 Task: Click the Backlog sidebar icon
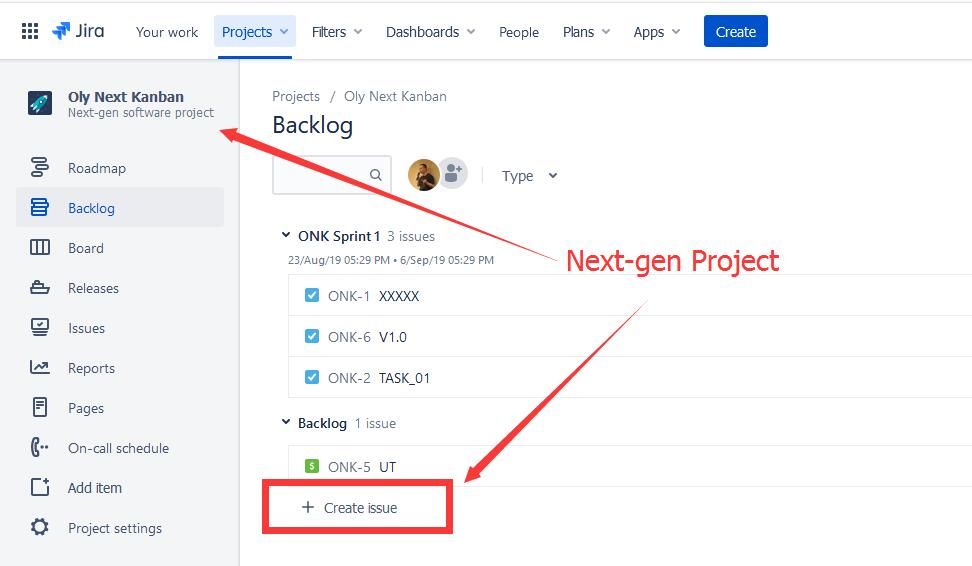(x=40, y=208)
